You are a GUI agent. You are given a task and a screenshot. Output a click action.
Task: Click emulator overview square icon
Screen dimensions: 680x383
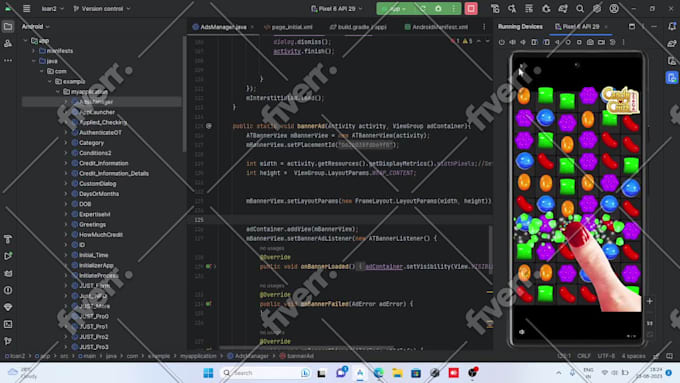click(x=579, y=42)
